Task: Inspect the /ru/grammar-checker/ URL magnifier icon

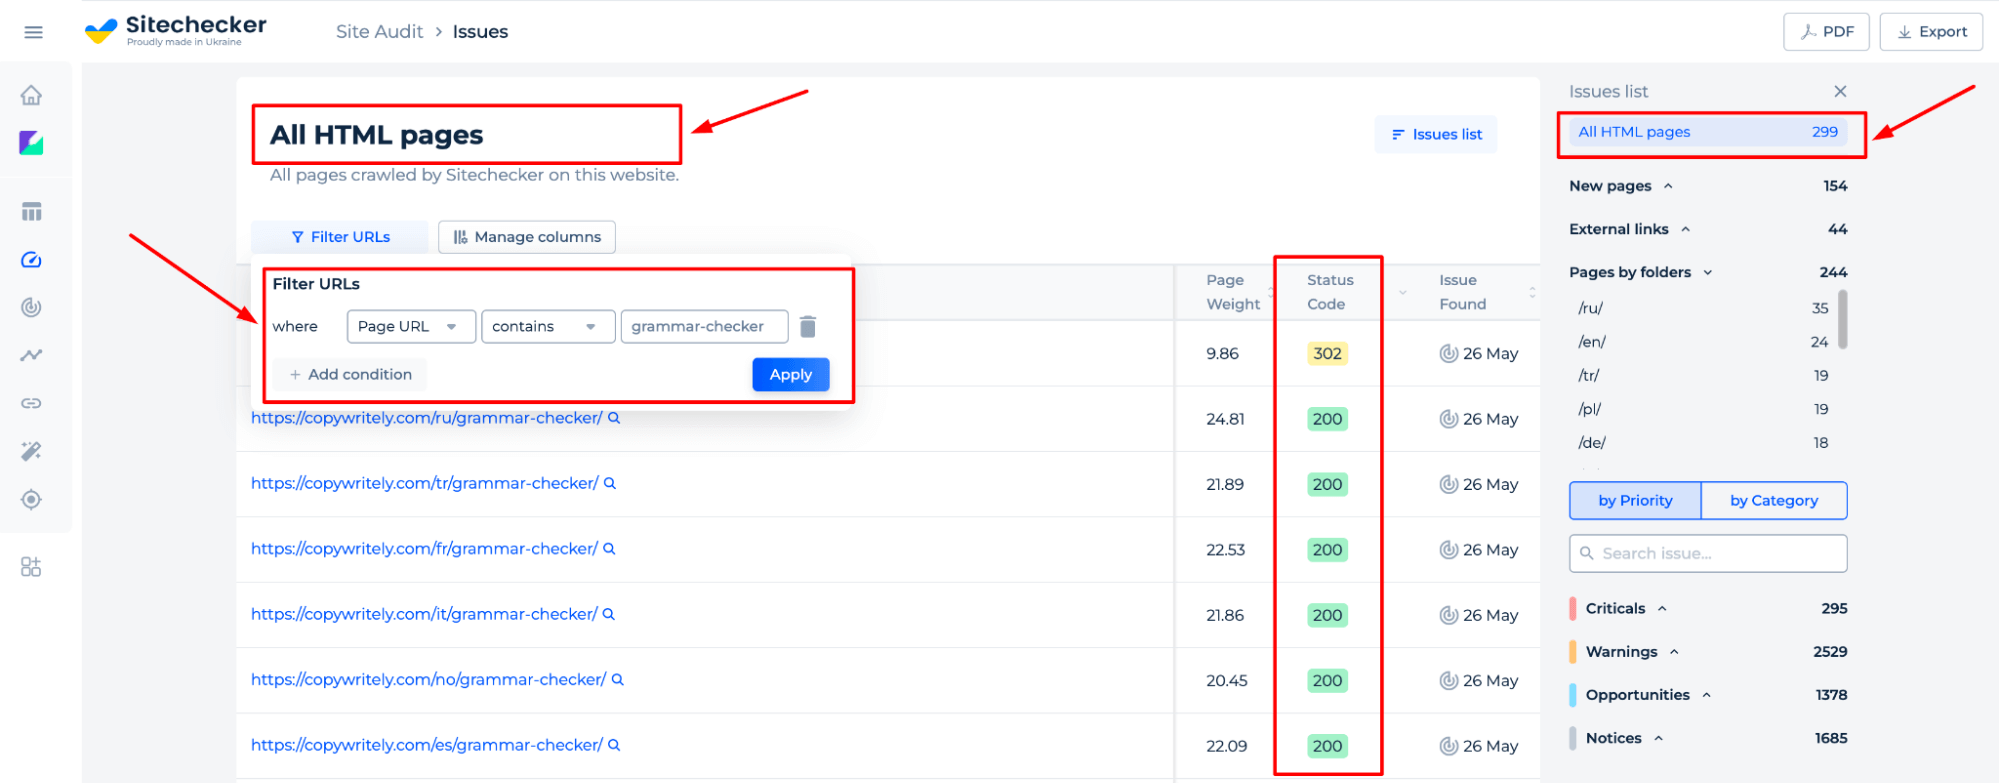Action: pyautogui.click(x=614, y=418)
